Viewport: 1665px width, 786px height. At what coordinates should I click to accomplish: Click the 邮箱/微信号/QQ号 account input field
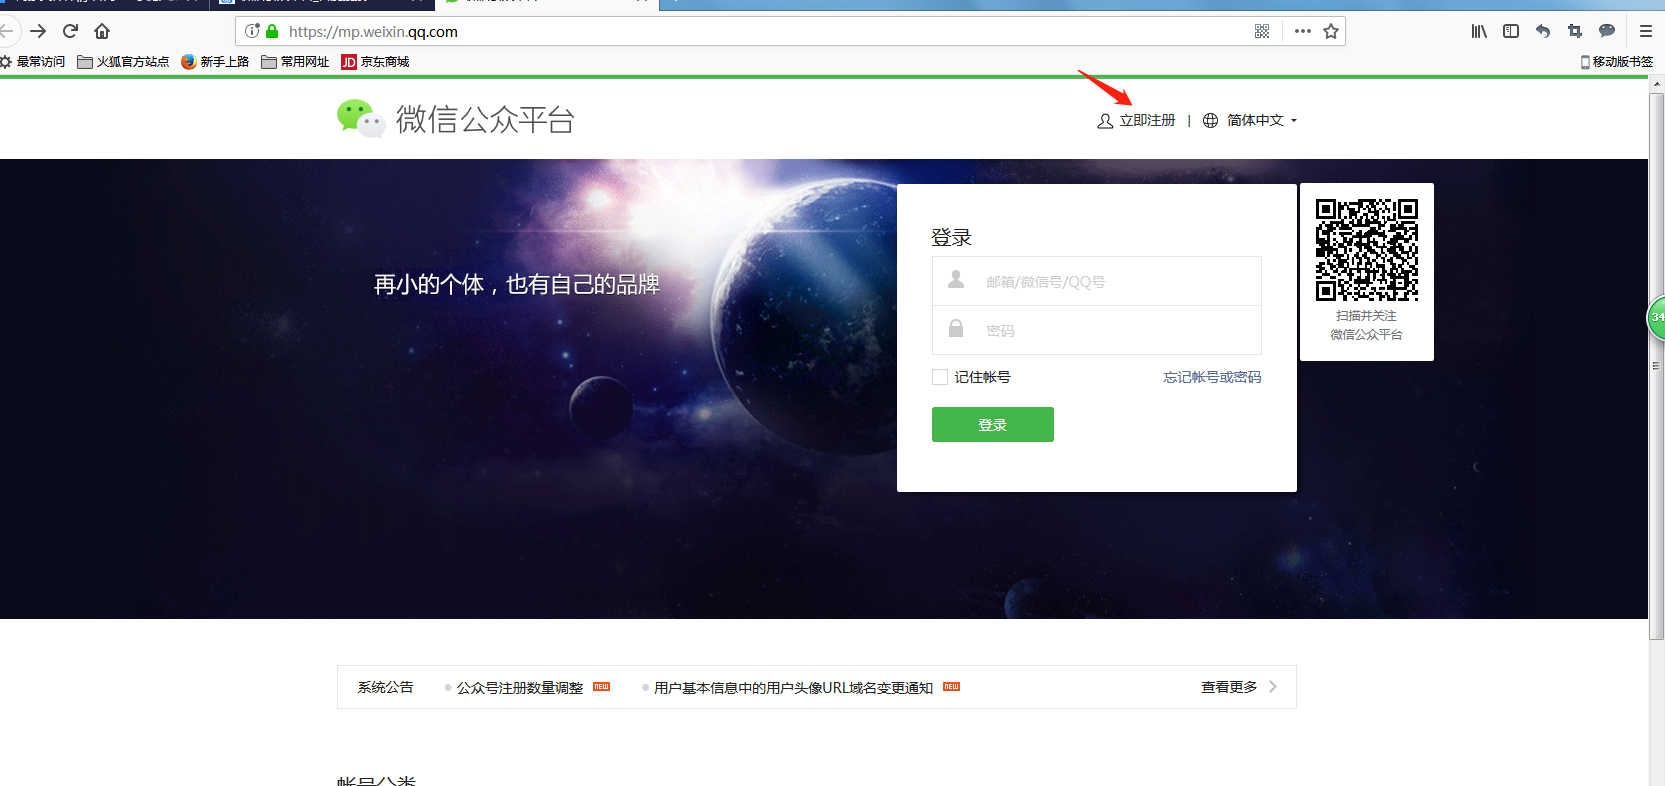(x=1110, y=282)
